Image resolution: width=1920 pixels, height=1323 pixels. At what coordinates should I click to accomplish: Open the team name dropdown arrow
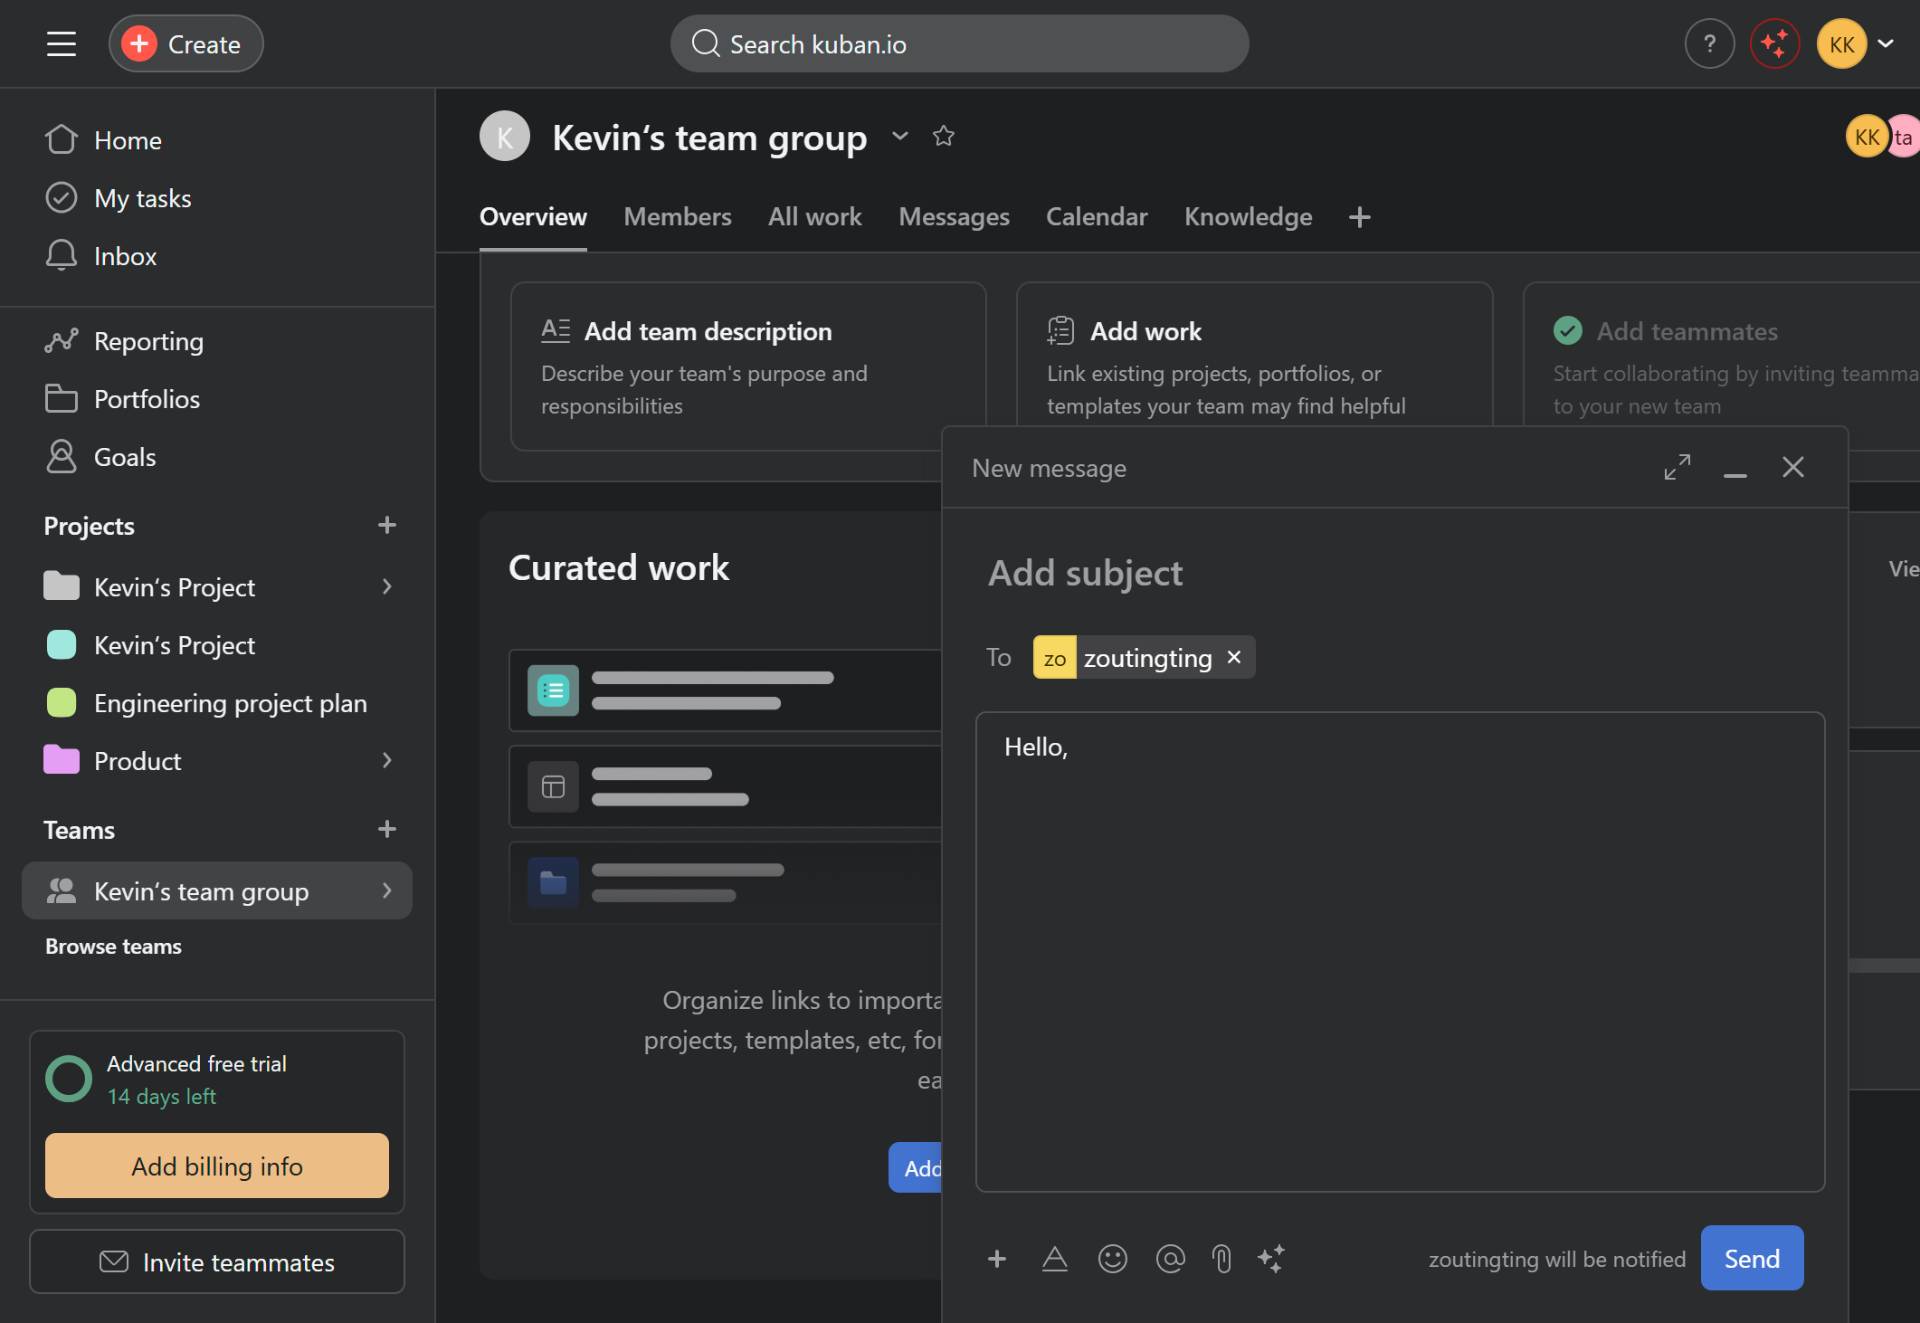click(900, 136)
